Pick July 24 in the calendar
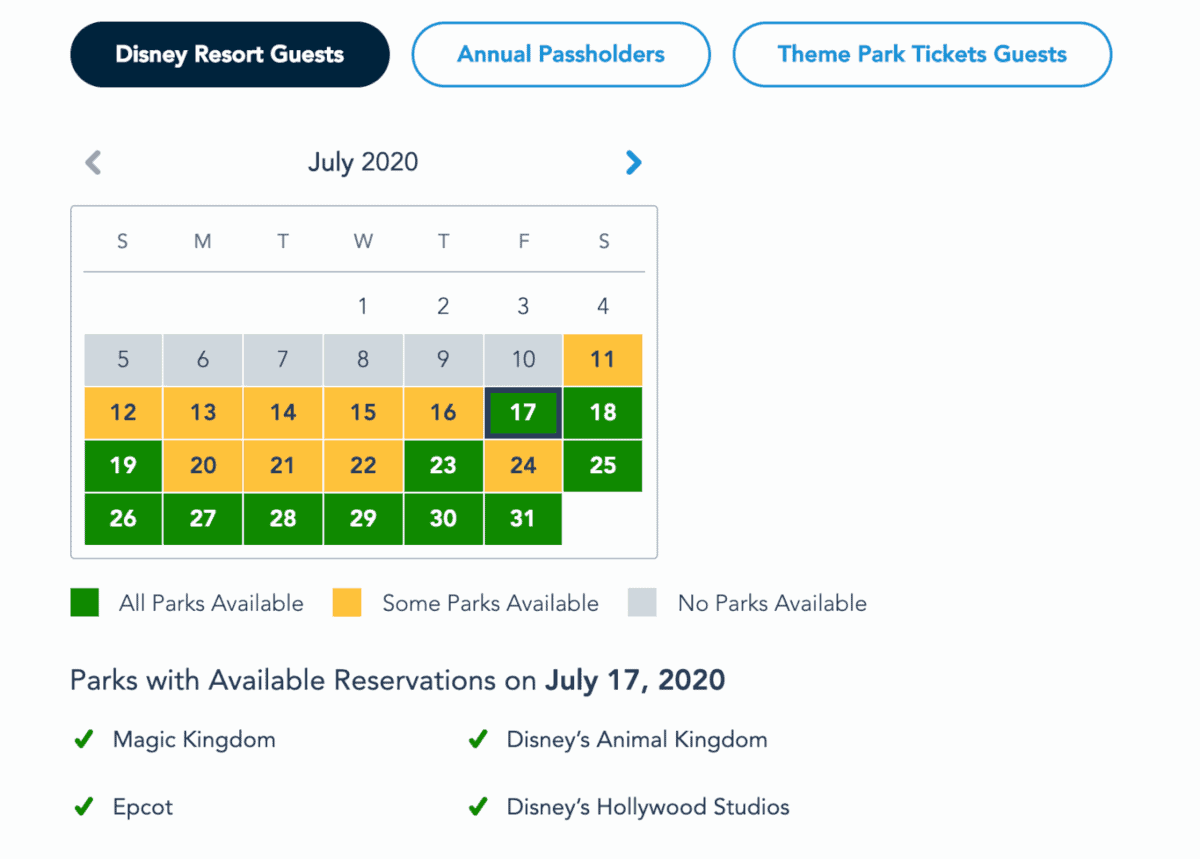 click(523, 465)
